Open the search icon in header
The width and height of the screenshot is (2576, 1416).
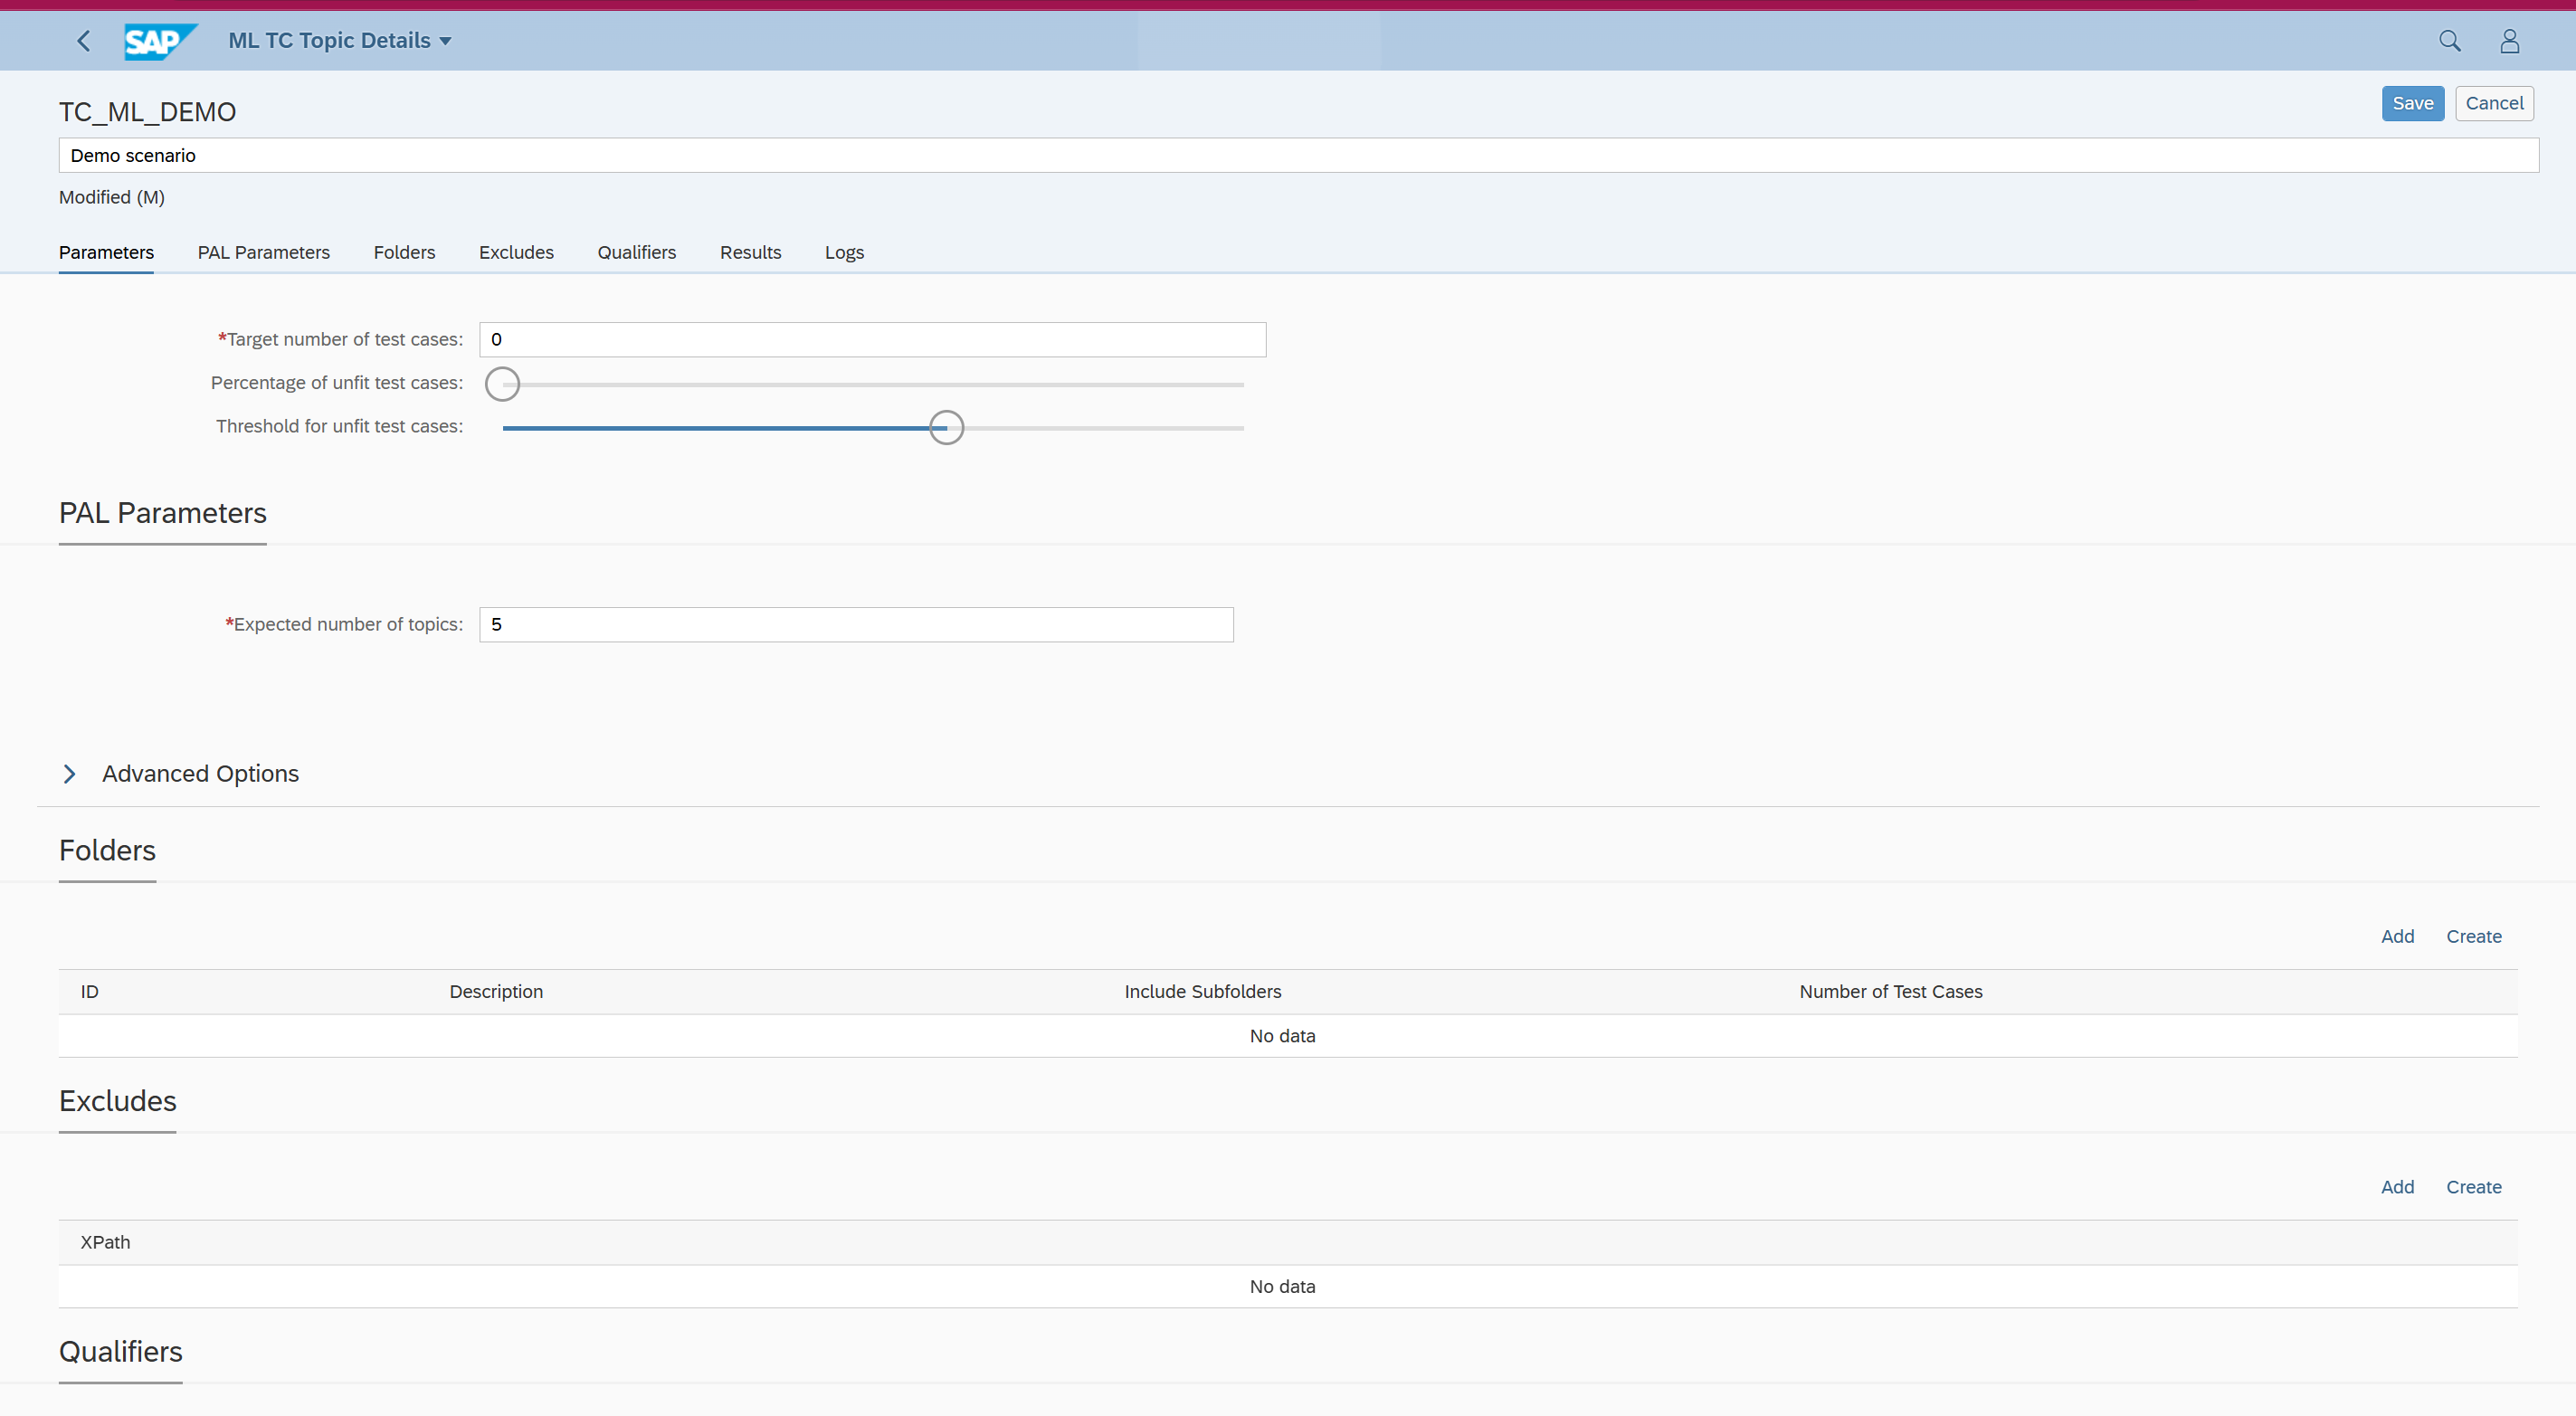2449,41
